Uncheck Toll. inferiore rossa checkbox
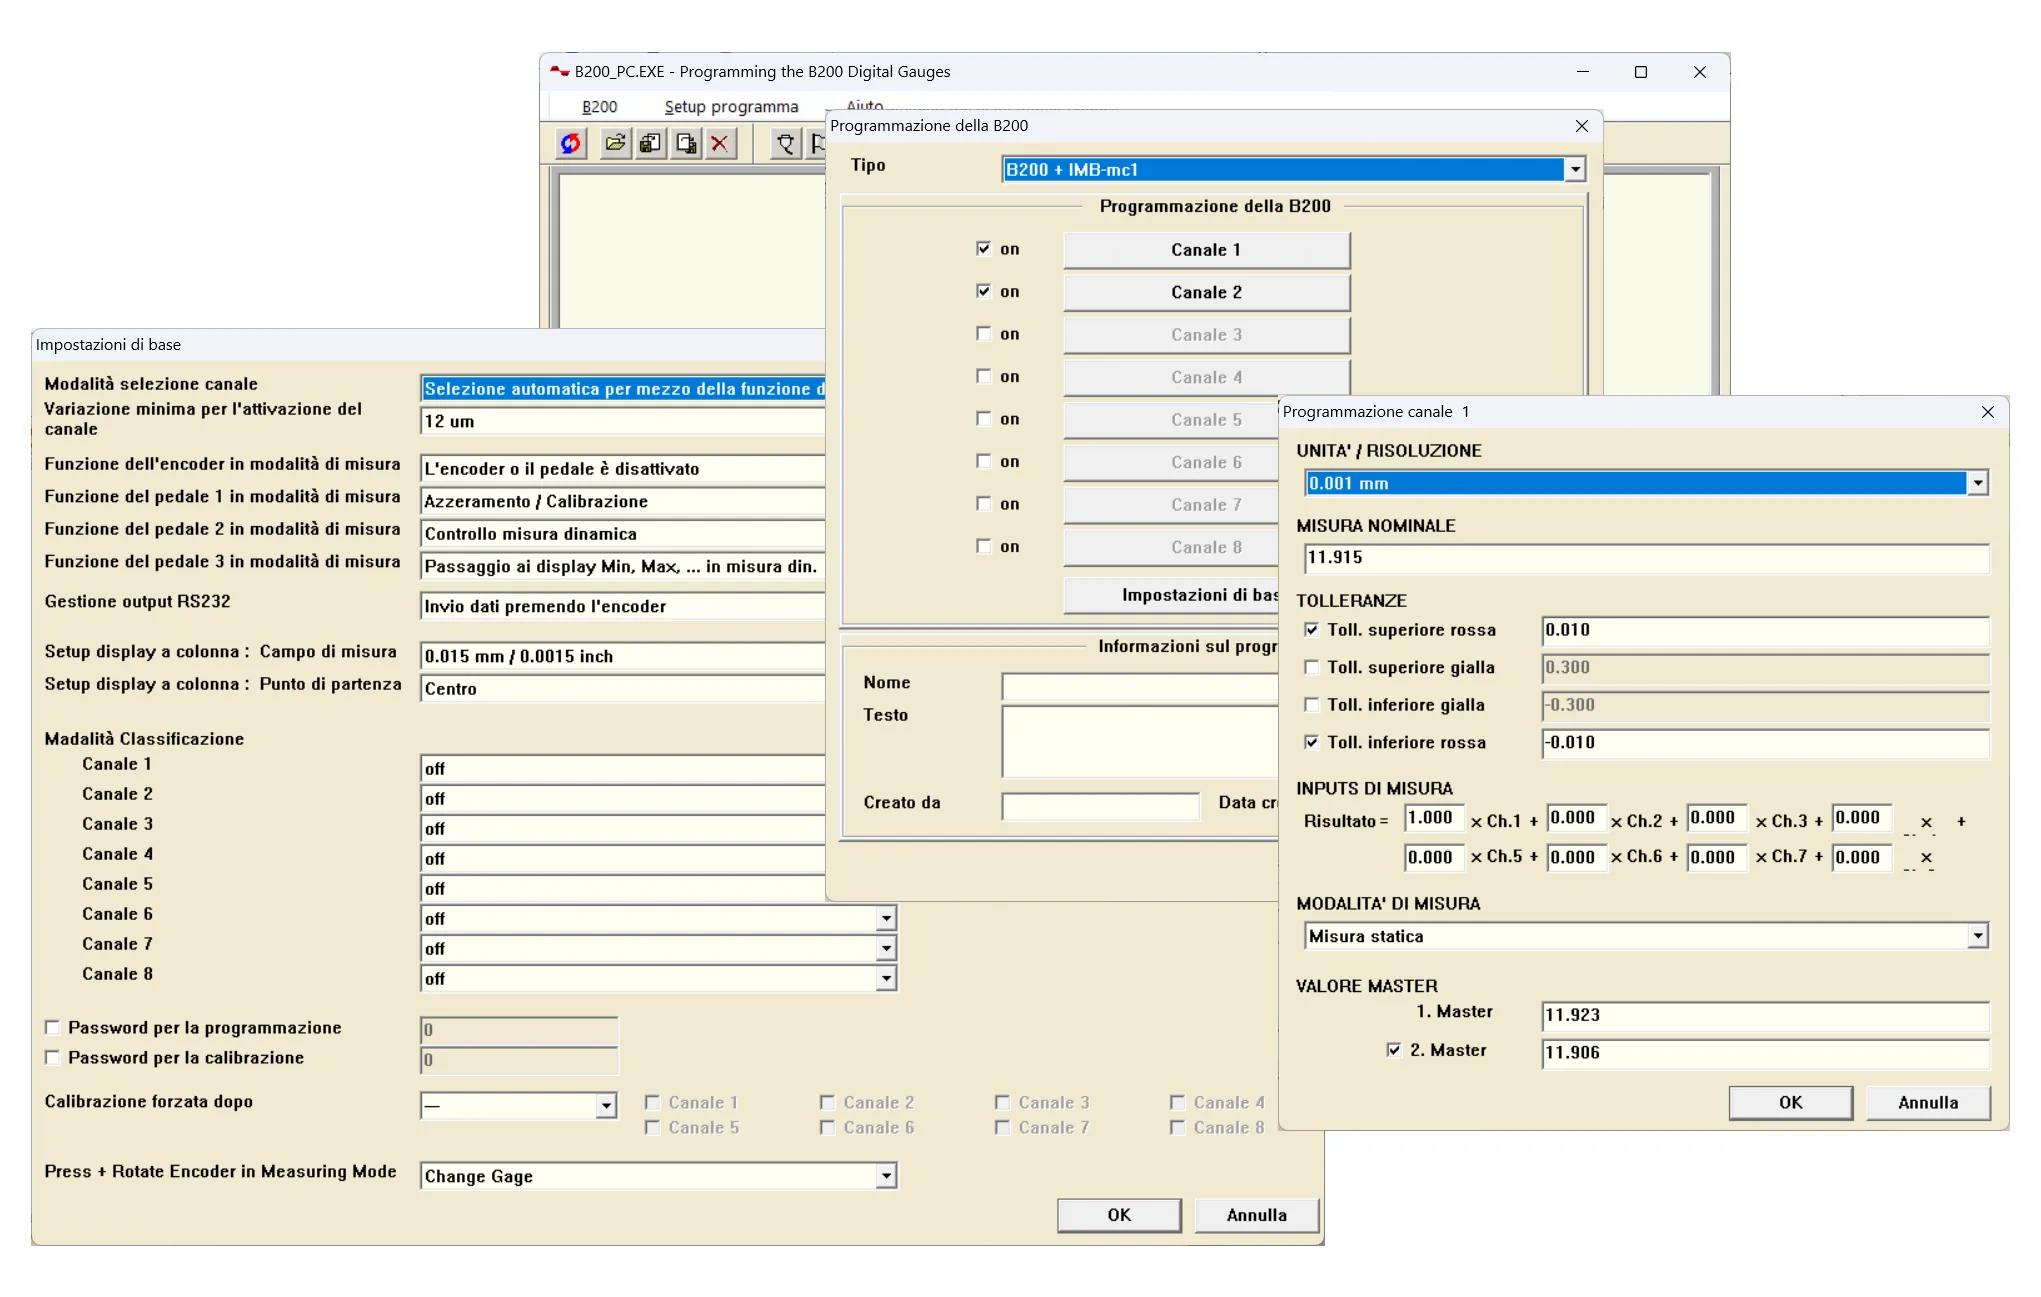This screenshot has height=1297, width=2041. click(x=1311, y=742)
